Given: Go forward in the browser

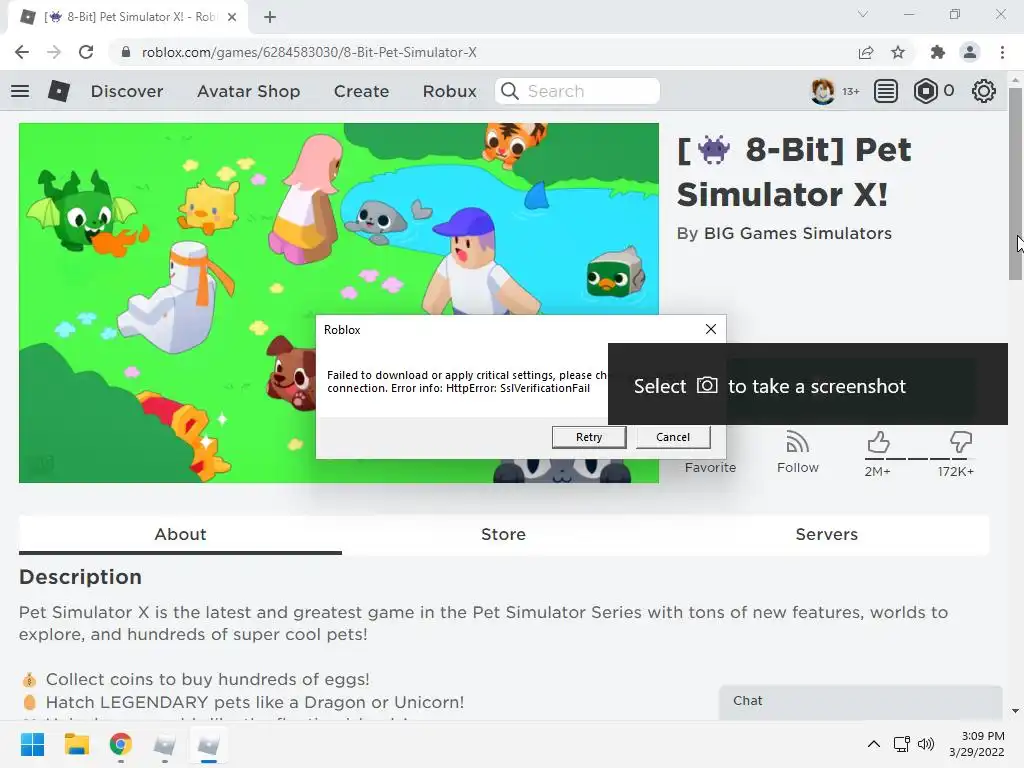Looking at the screenshot, I should [54, 52].
